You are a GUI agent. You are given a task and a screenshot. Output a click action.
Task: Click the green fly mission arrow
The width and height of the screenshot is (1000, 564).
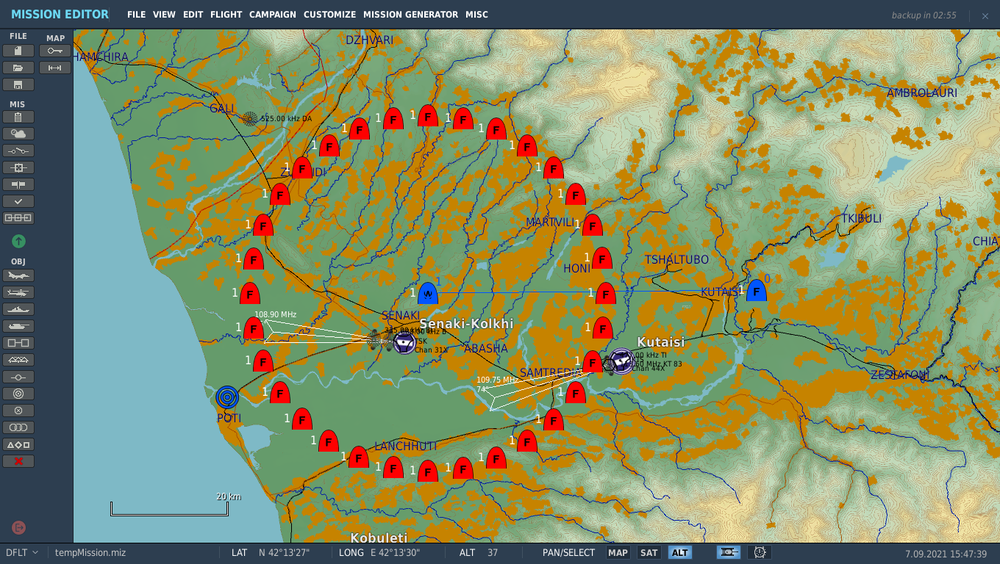pyautogui.click(x=18, y=241)
